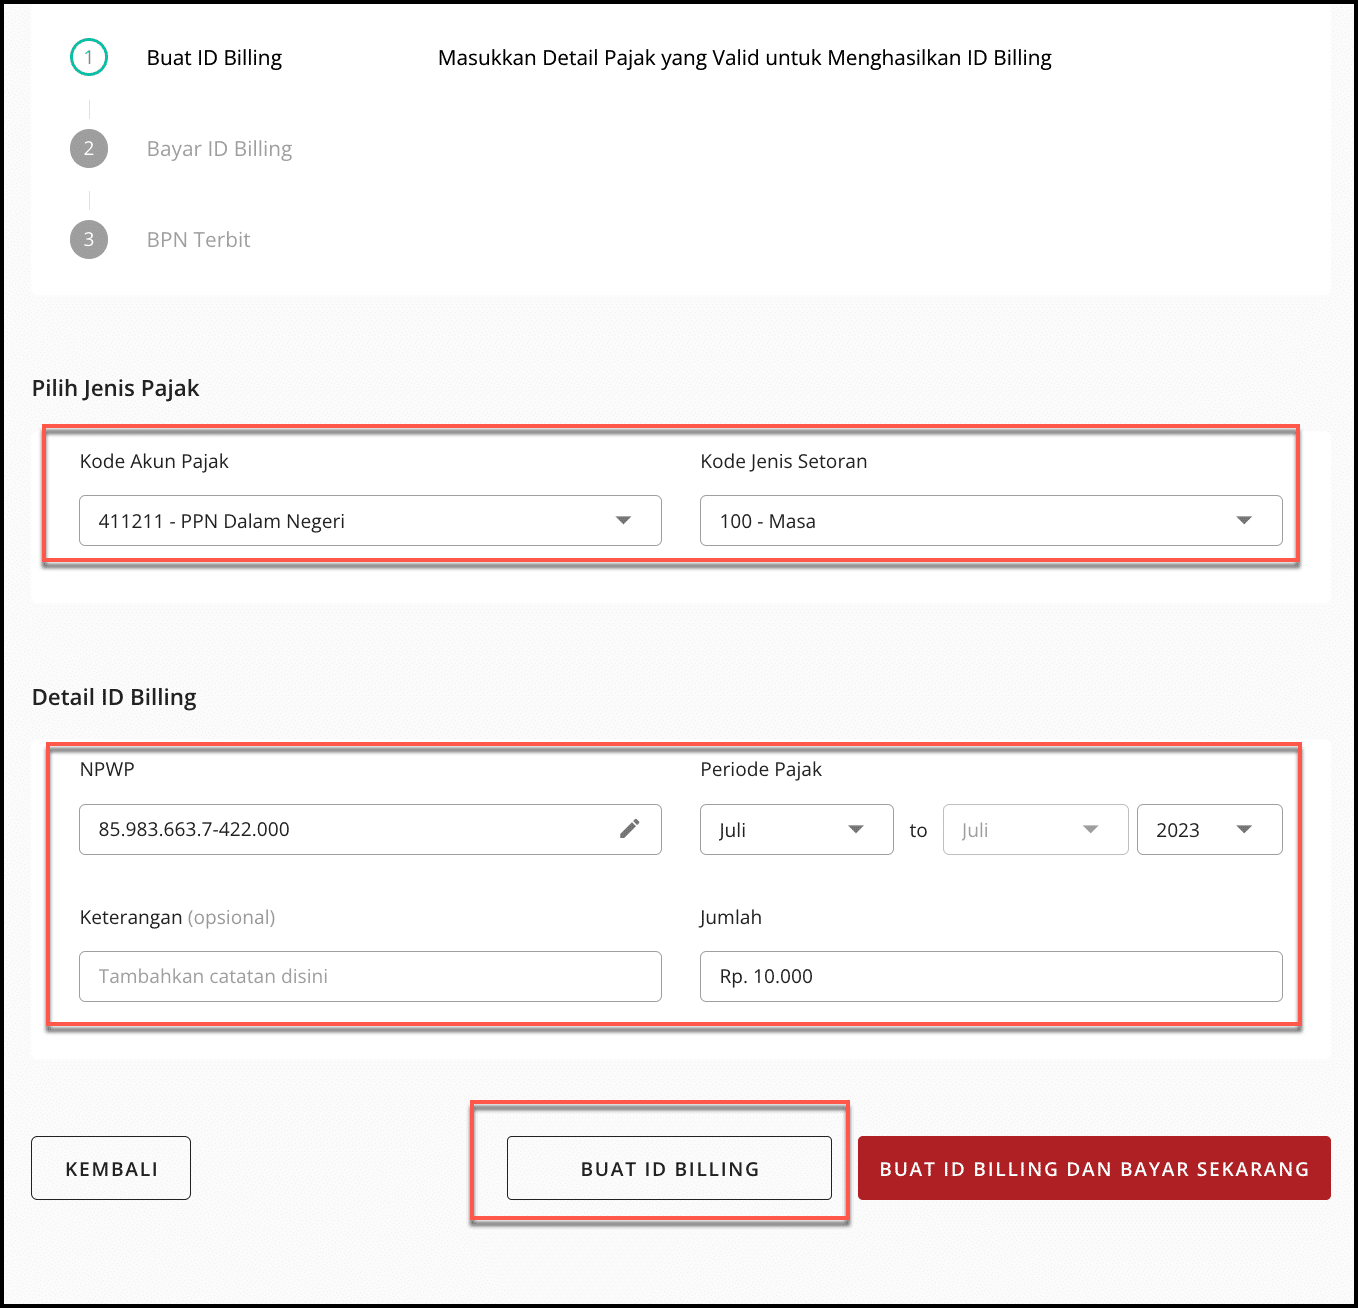Open the Kode Akun Pajak dropdown showing 411211
The width and height of the screenshot is (1358, 1308).
point(370,520)
